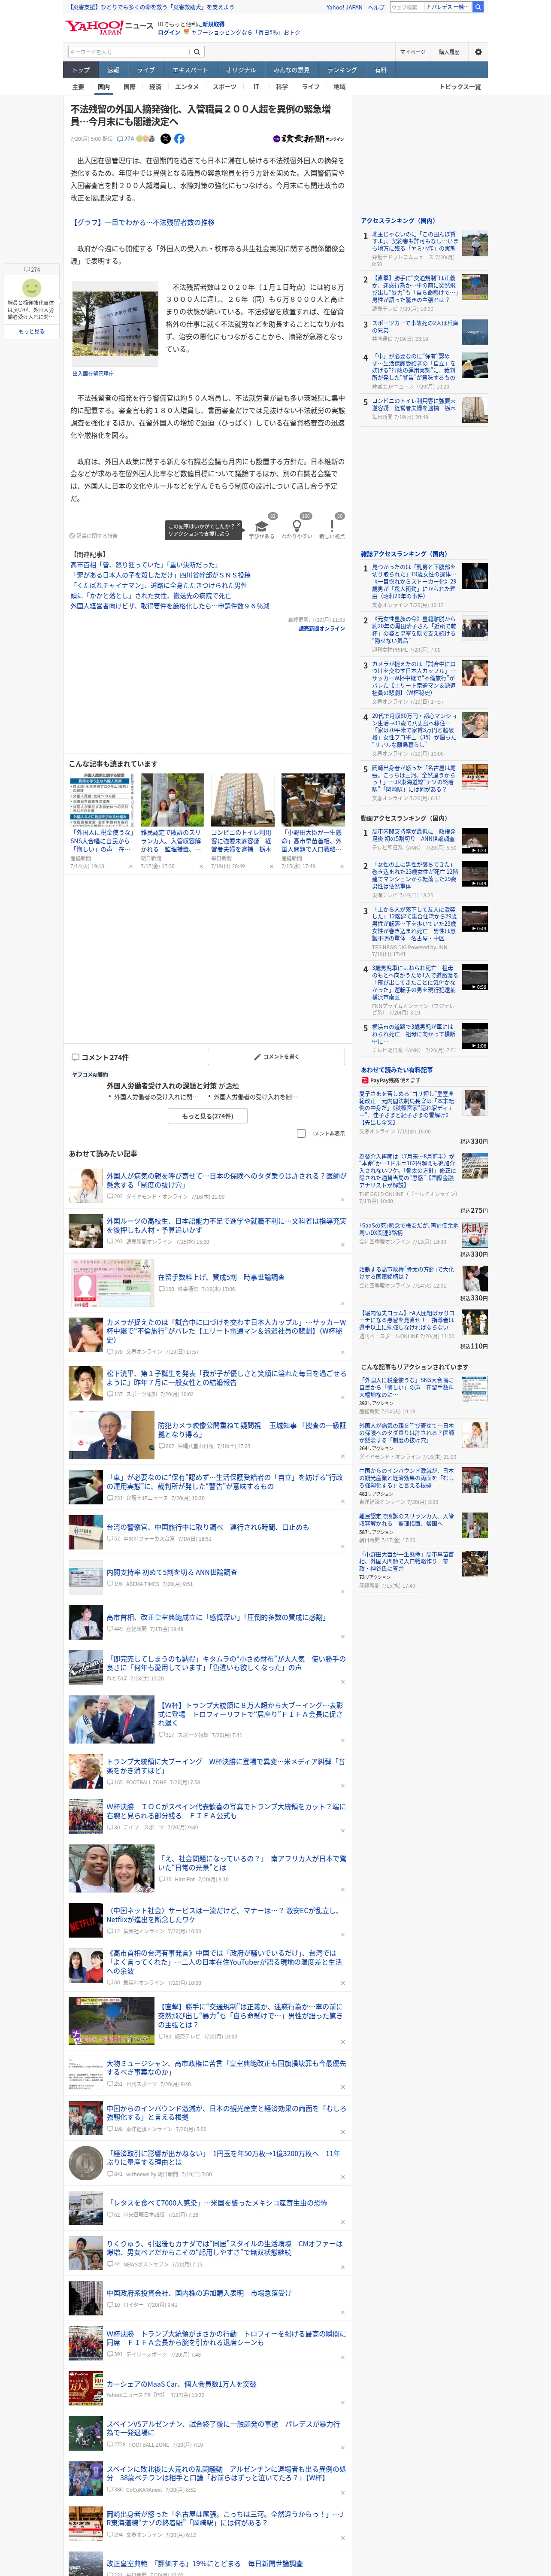551x2576 pixels.
Task: Open the 購入履歴 link
Action: (449, 52)
